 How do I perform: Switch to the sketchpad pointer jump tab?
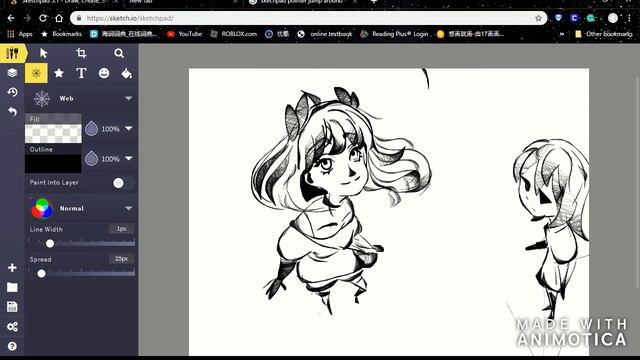(302, 2)
